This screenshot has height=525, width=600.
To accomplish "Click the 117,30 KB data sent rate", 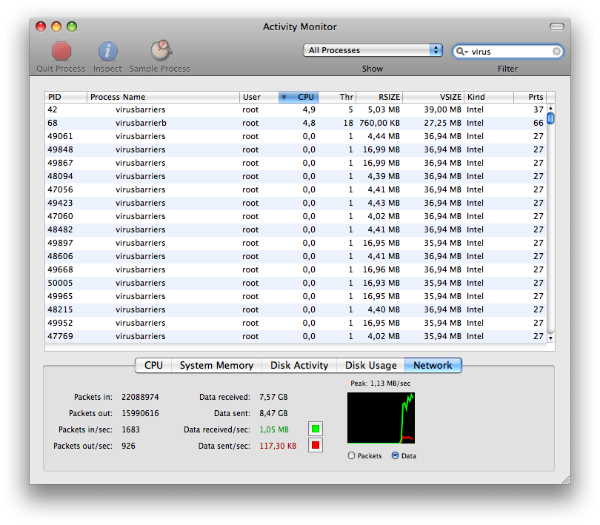I will [278, 446].
